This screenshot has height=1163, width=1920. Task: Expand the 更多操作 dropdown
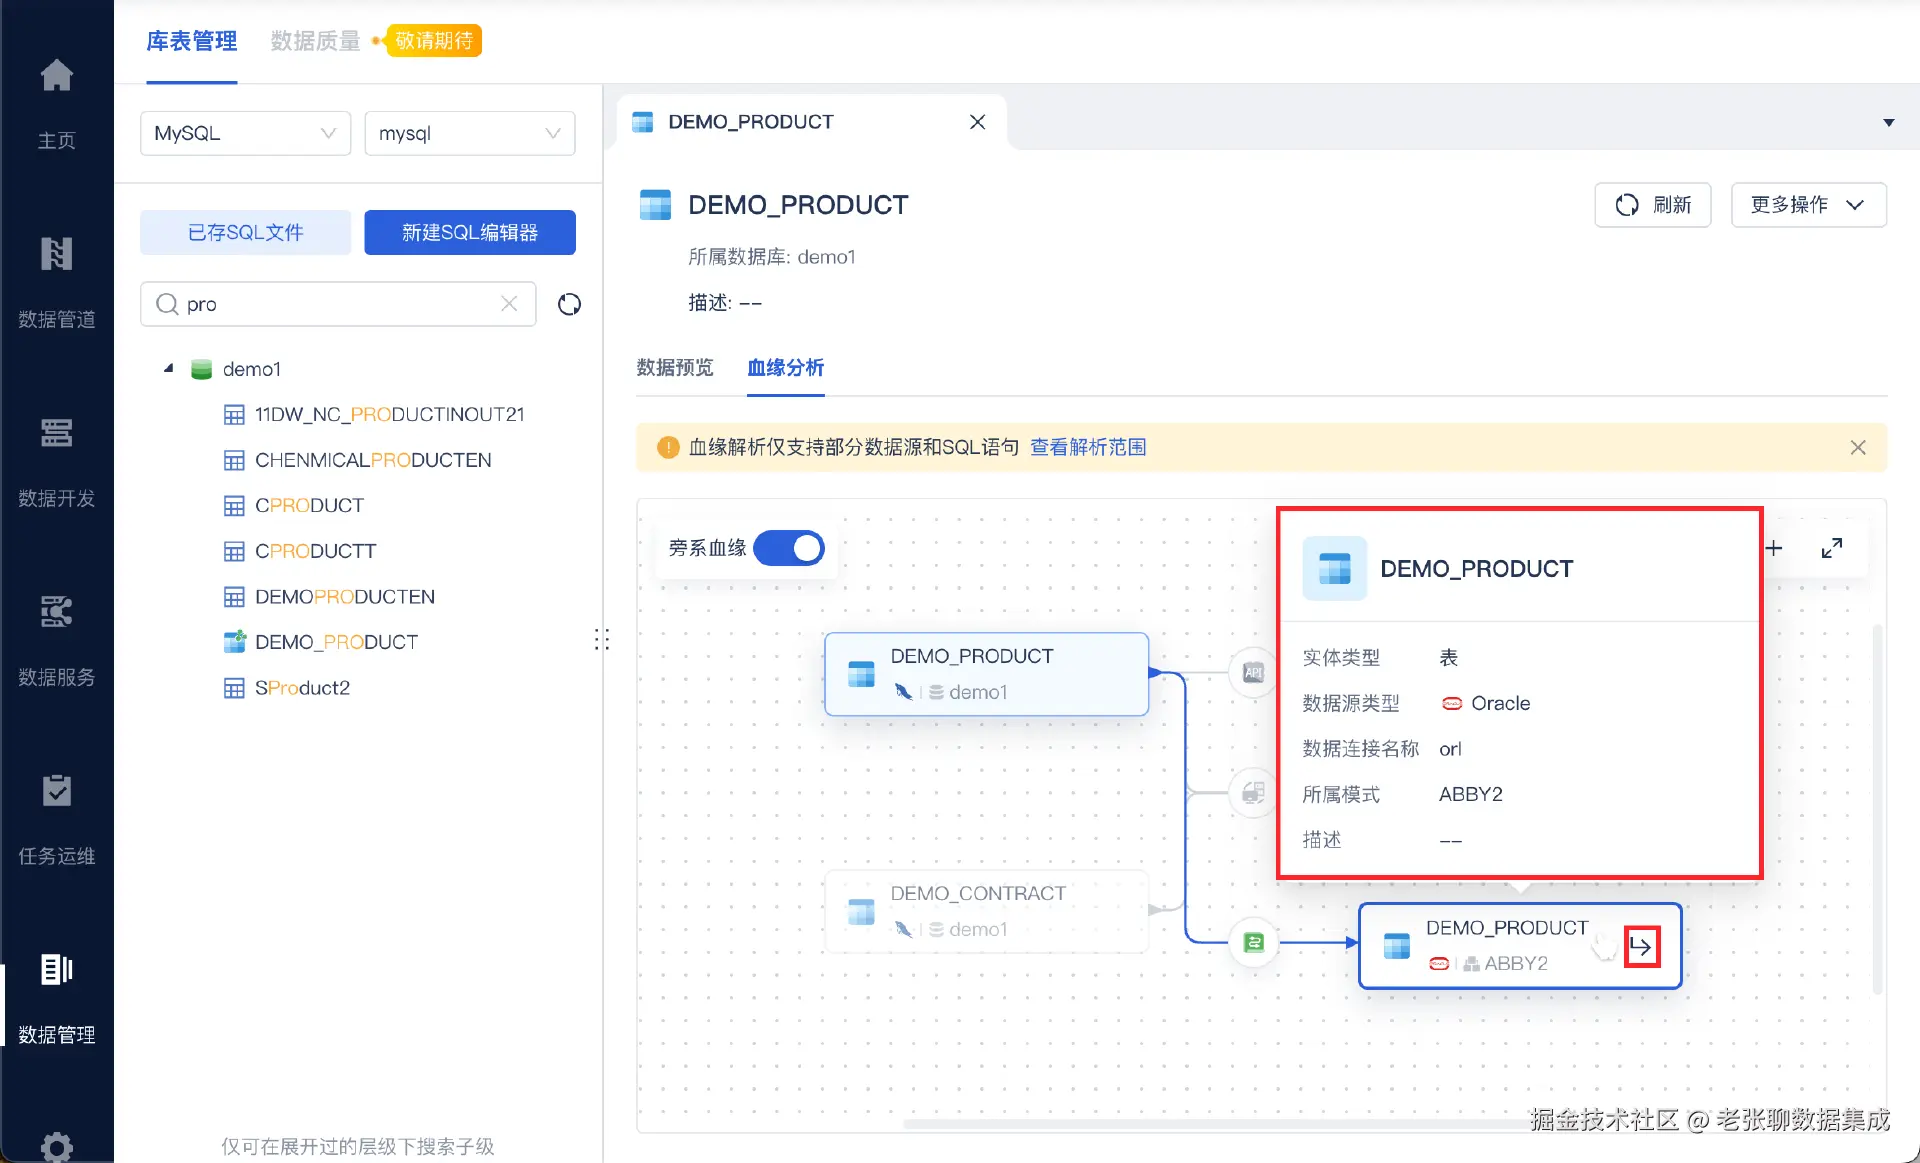(x=1808, y=205)
